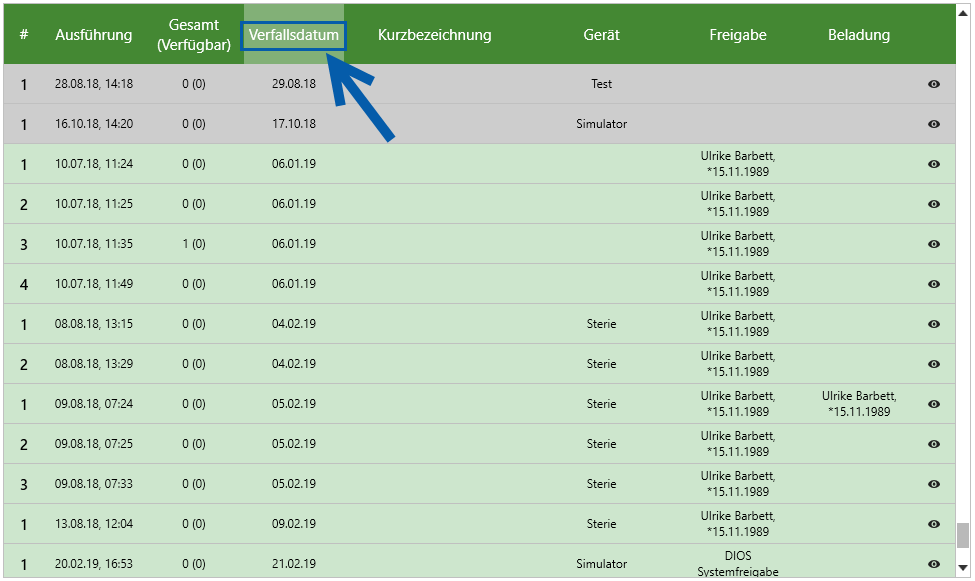
Task: View details of 16.10.18, 14:20 Simulator row
Action: (x=933, y=124)
